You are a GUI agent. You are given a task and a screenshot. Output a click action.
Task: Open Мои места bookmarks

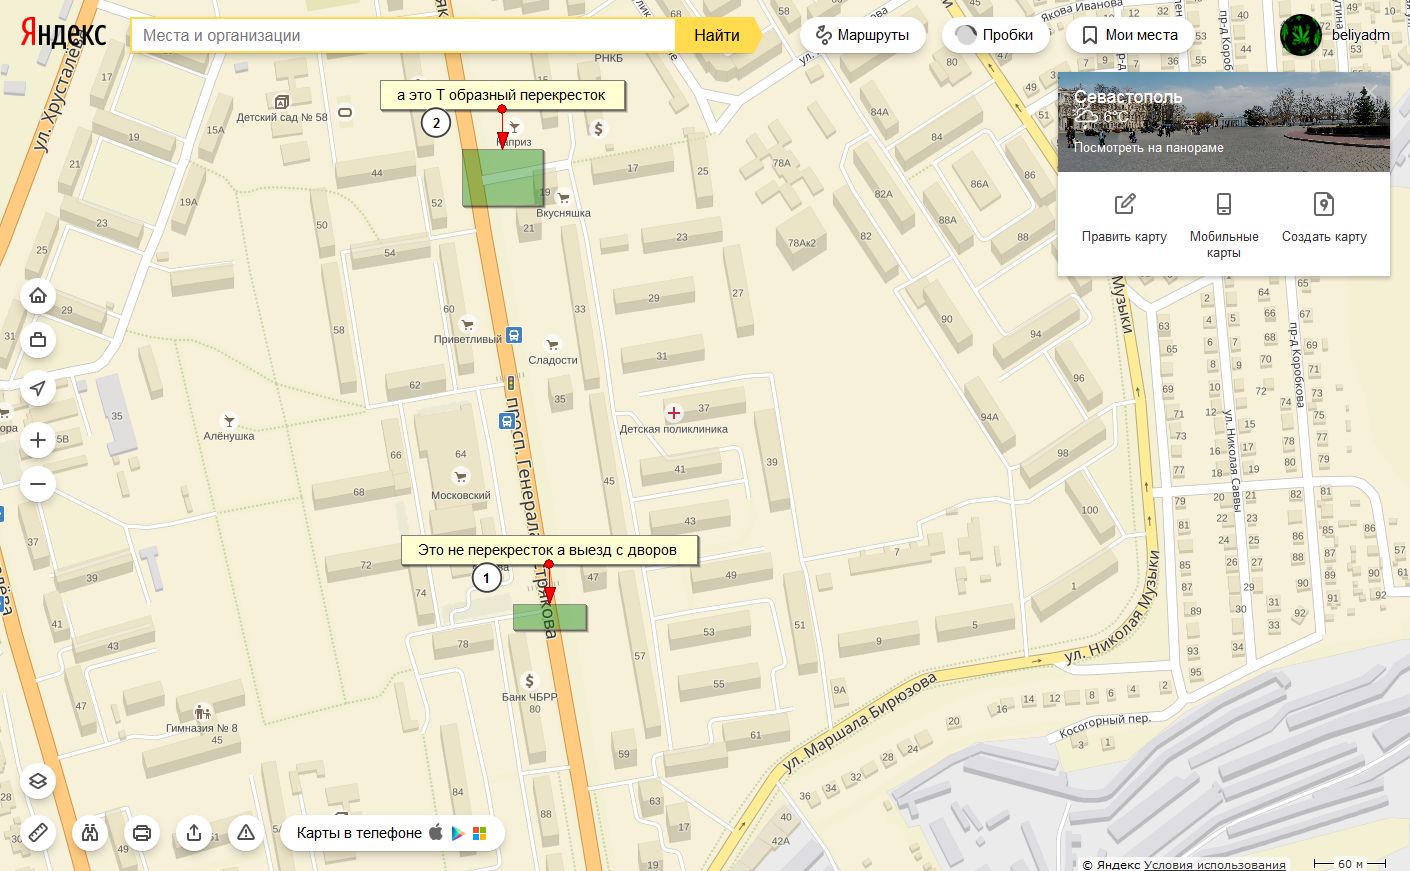click(1130, 35)
